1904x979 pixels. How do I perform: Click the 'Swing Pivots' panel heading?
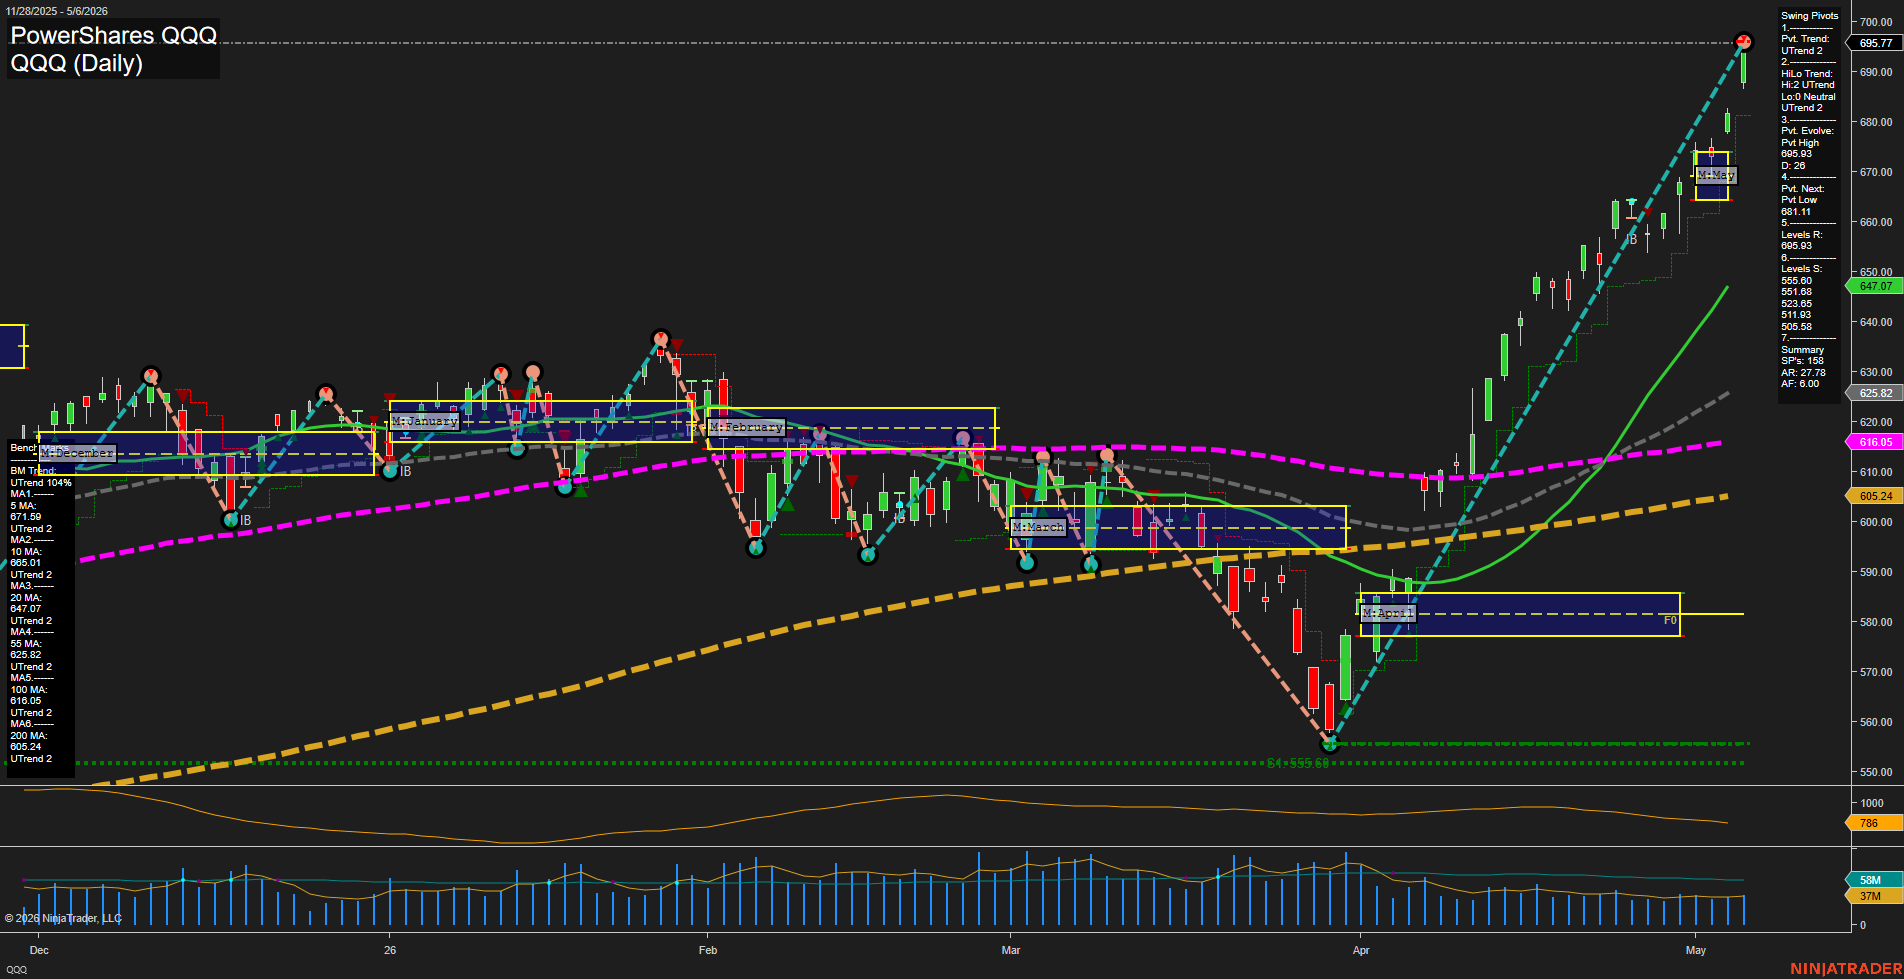(x=1809, y=16)
